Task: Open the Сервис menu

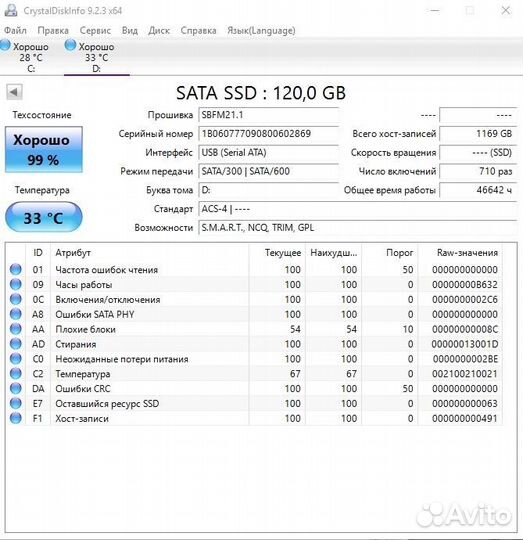Action: pyautogui.click(x=95, y=31)
